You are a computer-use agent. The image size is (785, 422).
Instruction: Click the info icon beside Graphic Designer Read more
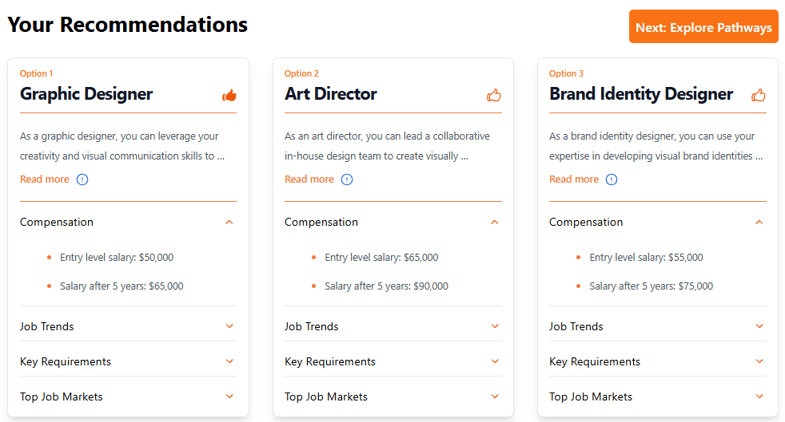tap(82, 180)
